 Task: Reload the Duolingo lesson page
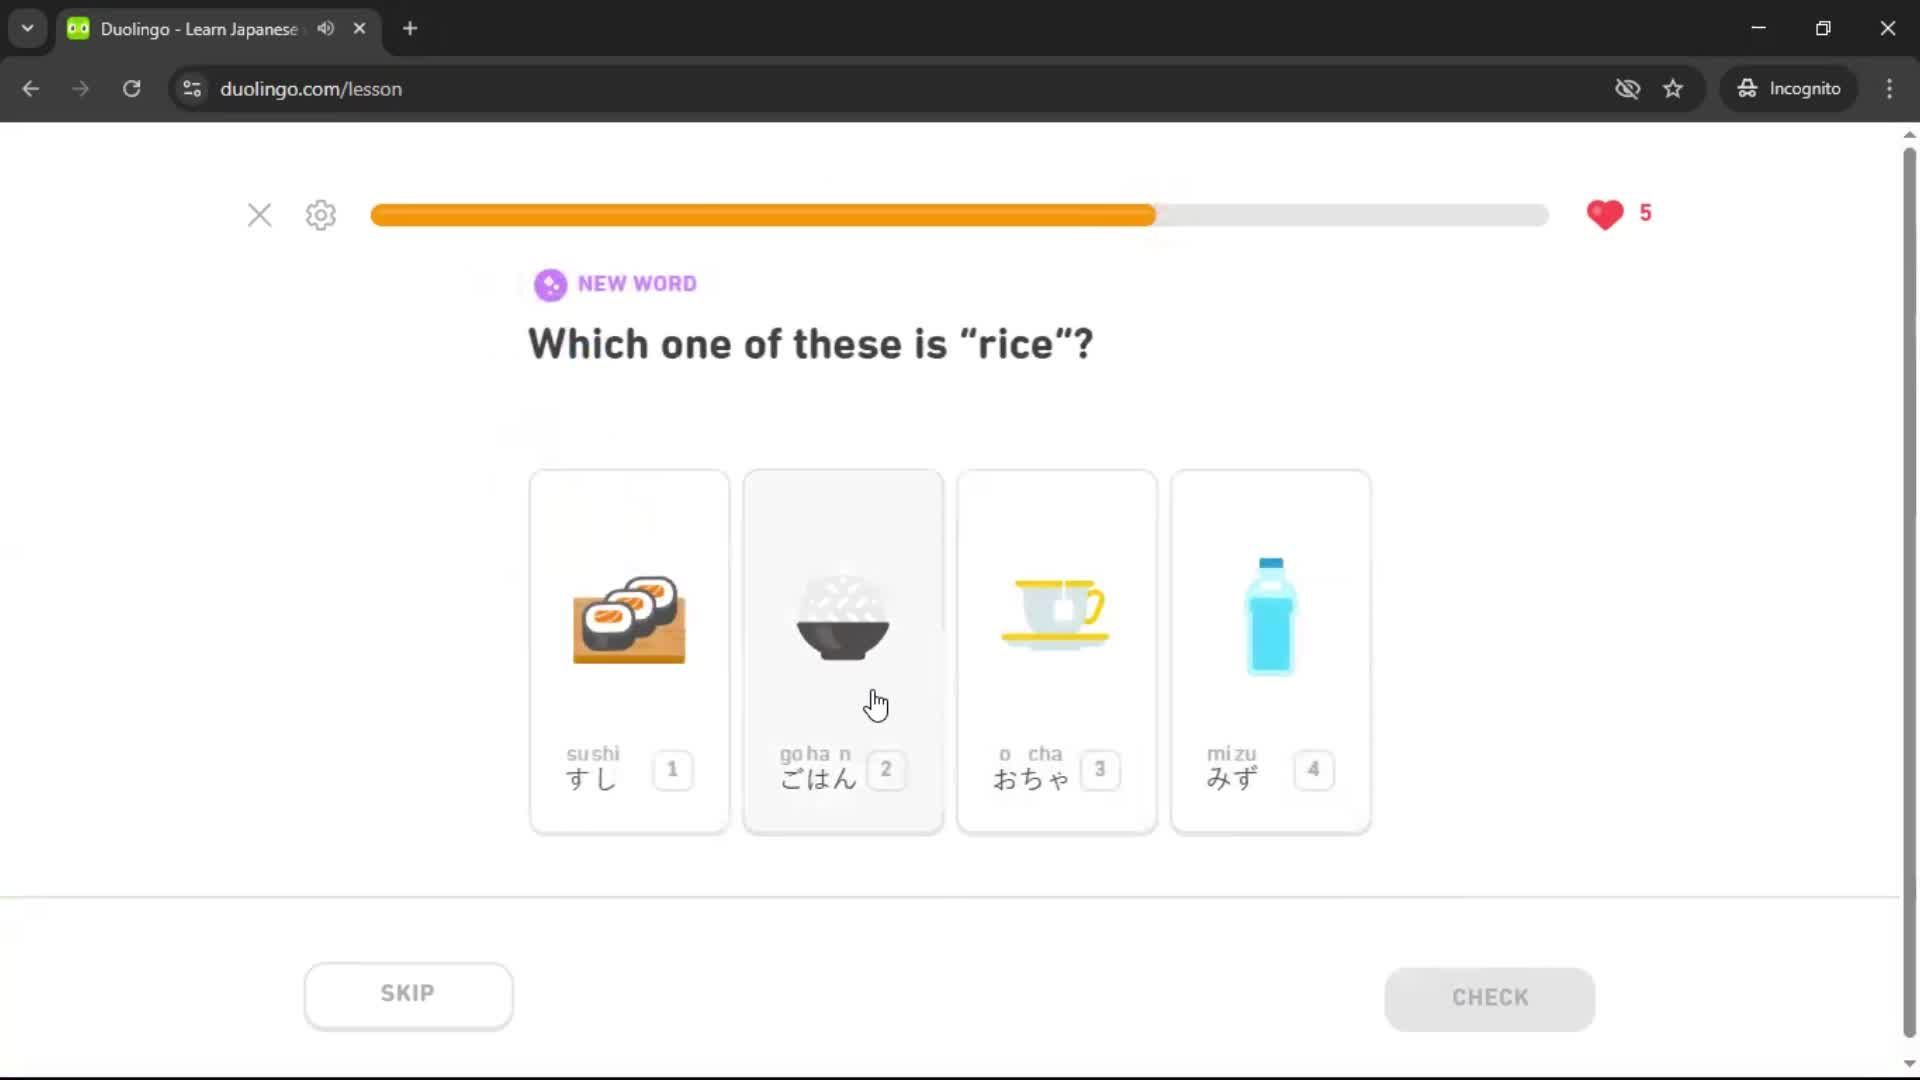[x=131, y=89]
